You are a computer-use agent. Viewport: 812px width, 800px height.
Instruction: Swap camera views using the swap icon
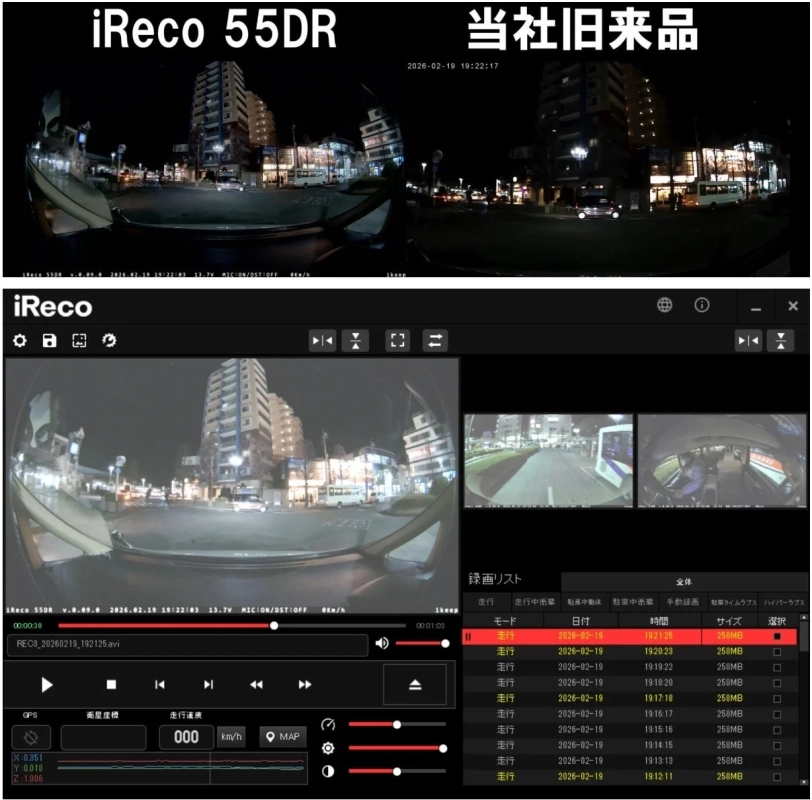434,340
